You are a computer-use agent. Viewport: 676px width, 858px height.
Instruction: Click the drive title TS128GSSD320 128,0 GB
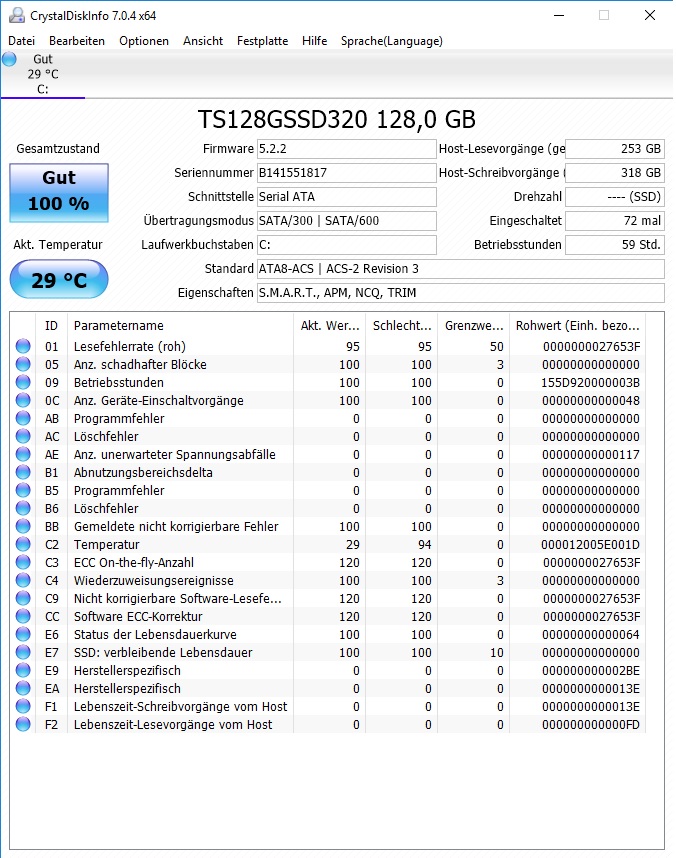click(337, 120)
